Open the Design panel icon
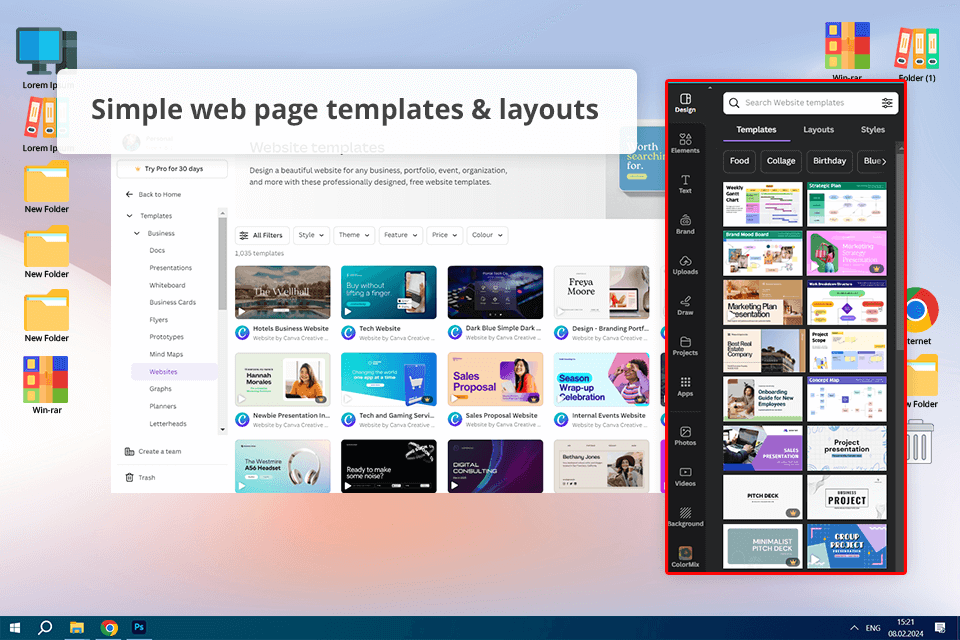The image size is (960, 640). tap(685, 102)
